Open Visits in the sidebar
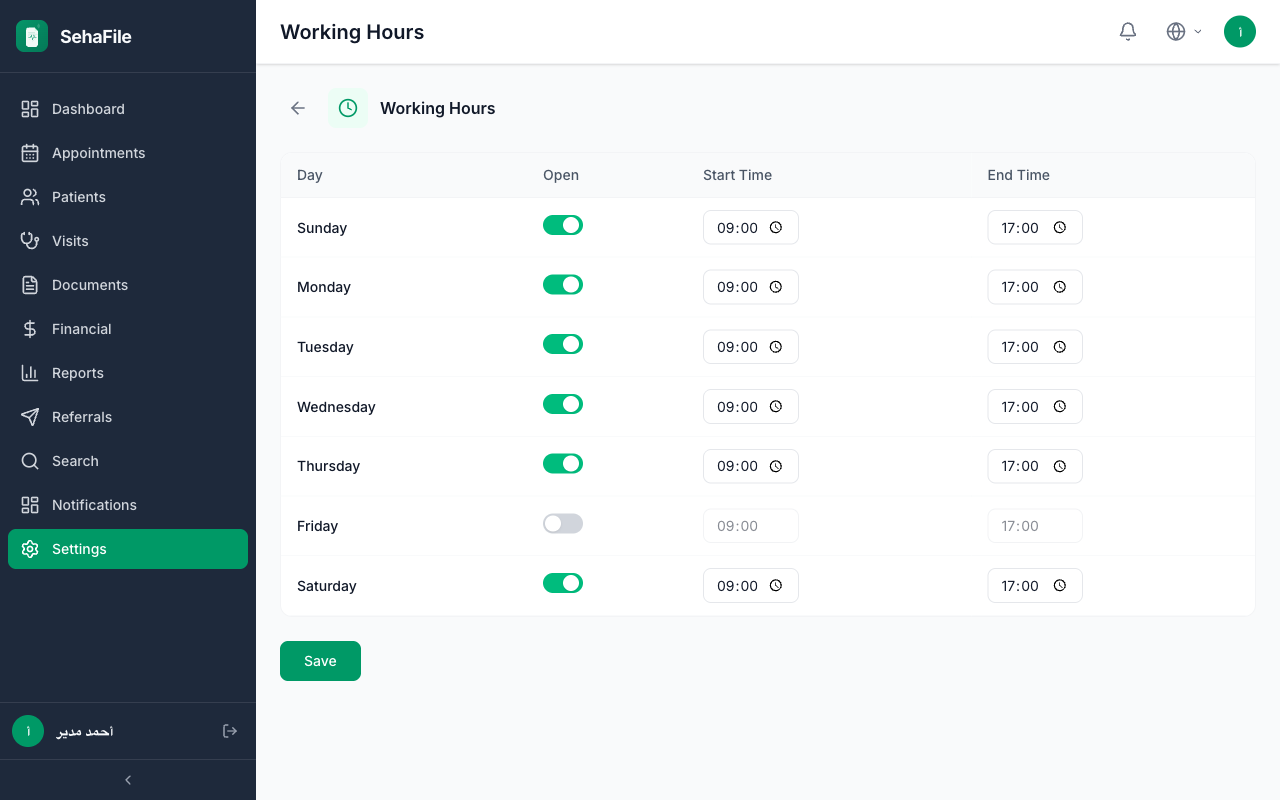 pyautogui.click(x=128, y=241)
